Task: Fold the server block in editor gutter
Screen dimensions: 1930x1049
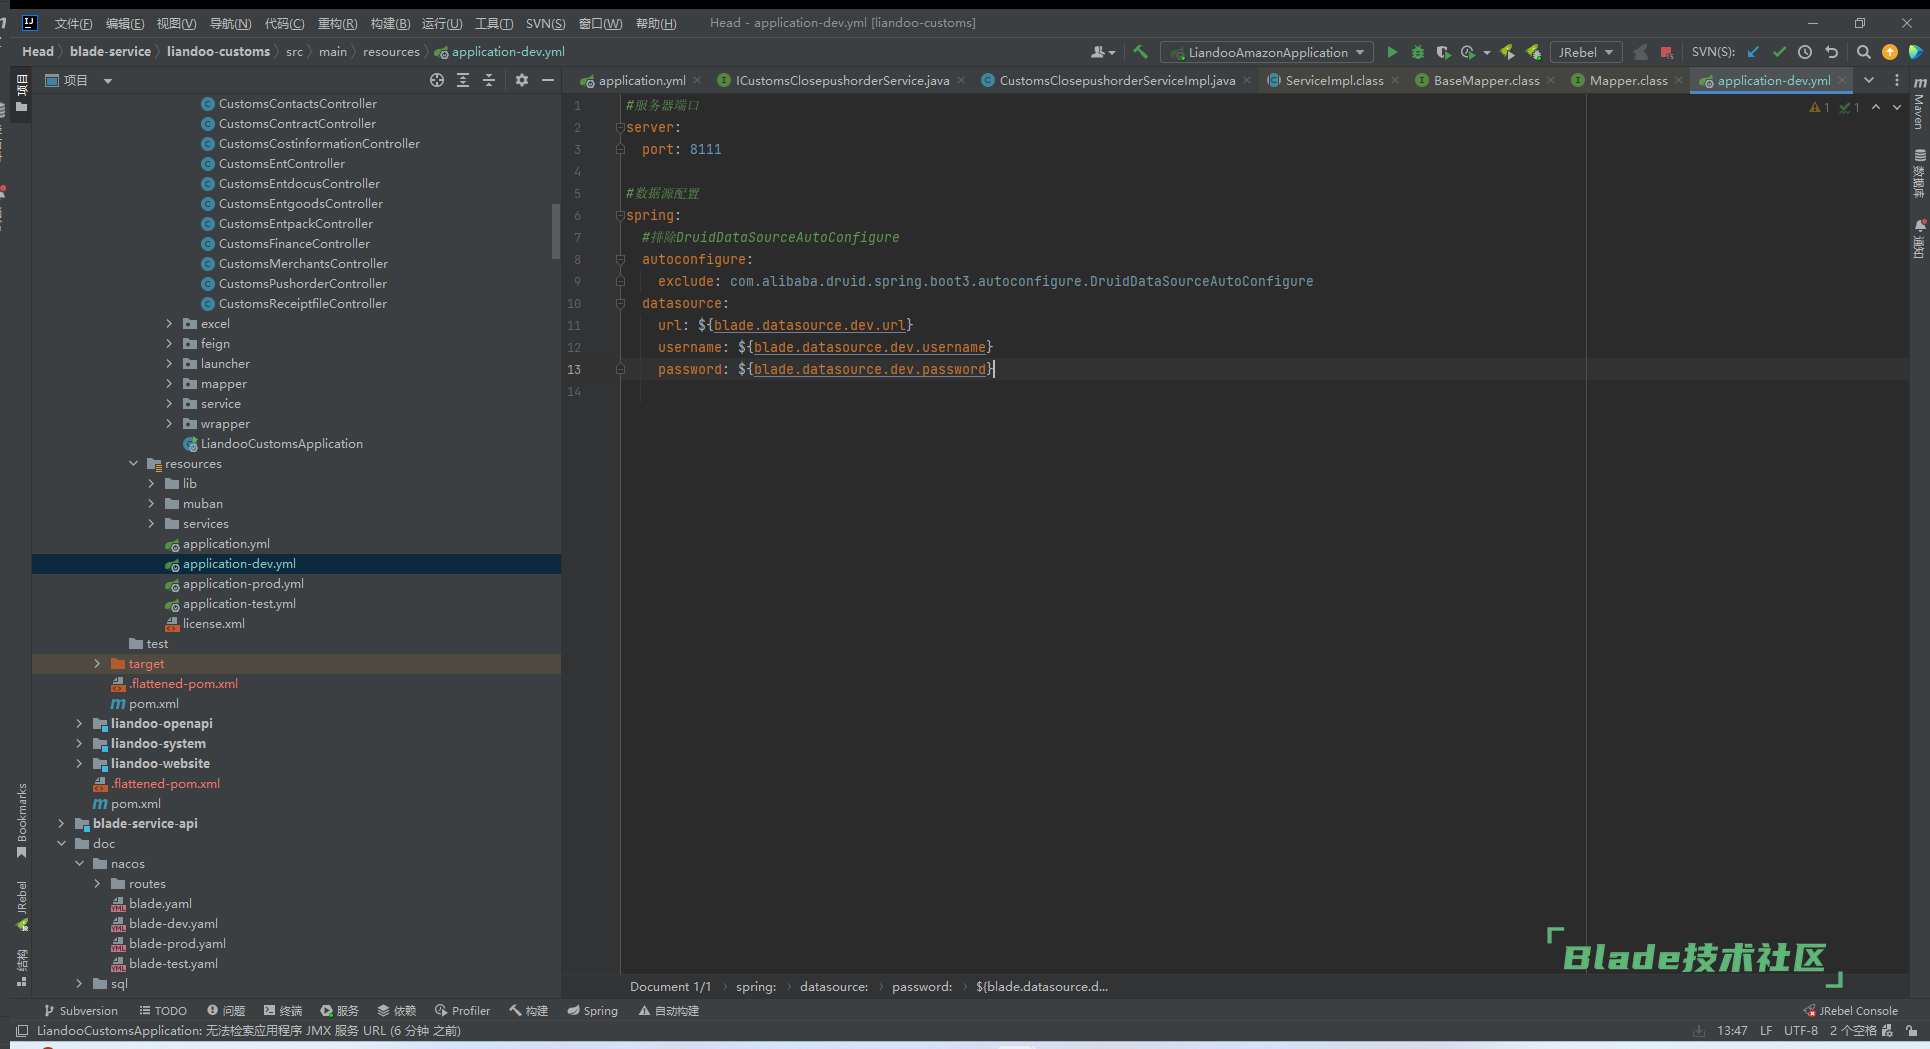Action: (x=620, y=127)
